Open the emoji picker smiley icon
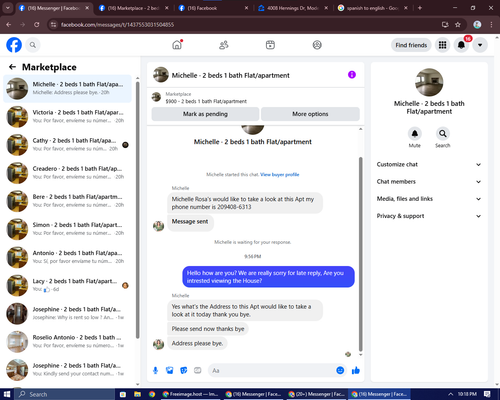The image size is (500, 400). 340,370
